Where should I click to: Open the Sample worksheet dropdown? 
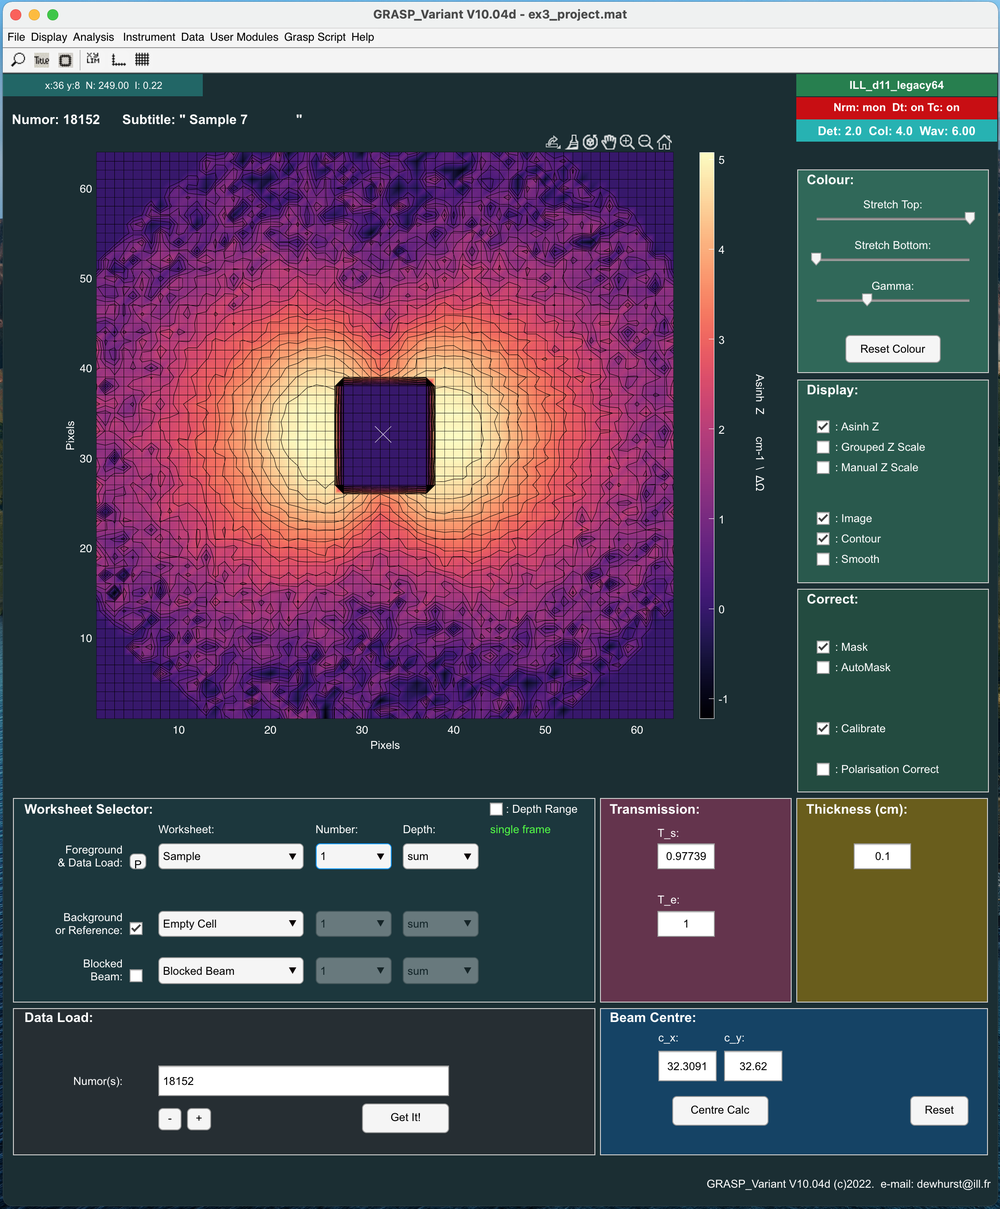(230, 857)
